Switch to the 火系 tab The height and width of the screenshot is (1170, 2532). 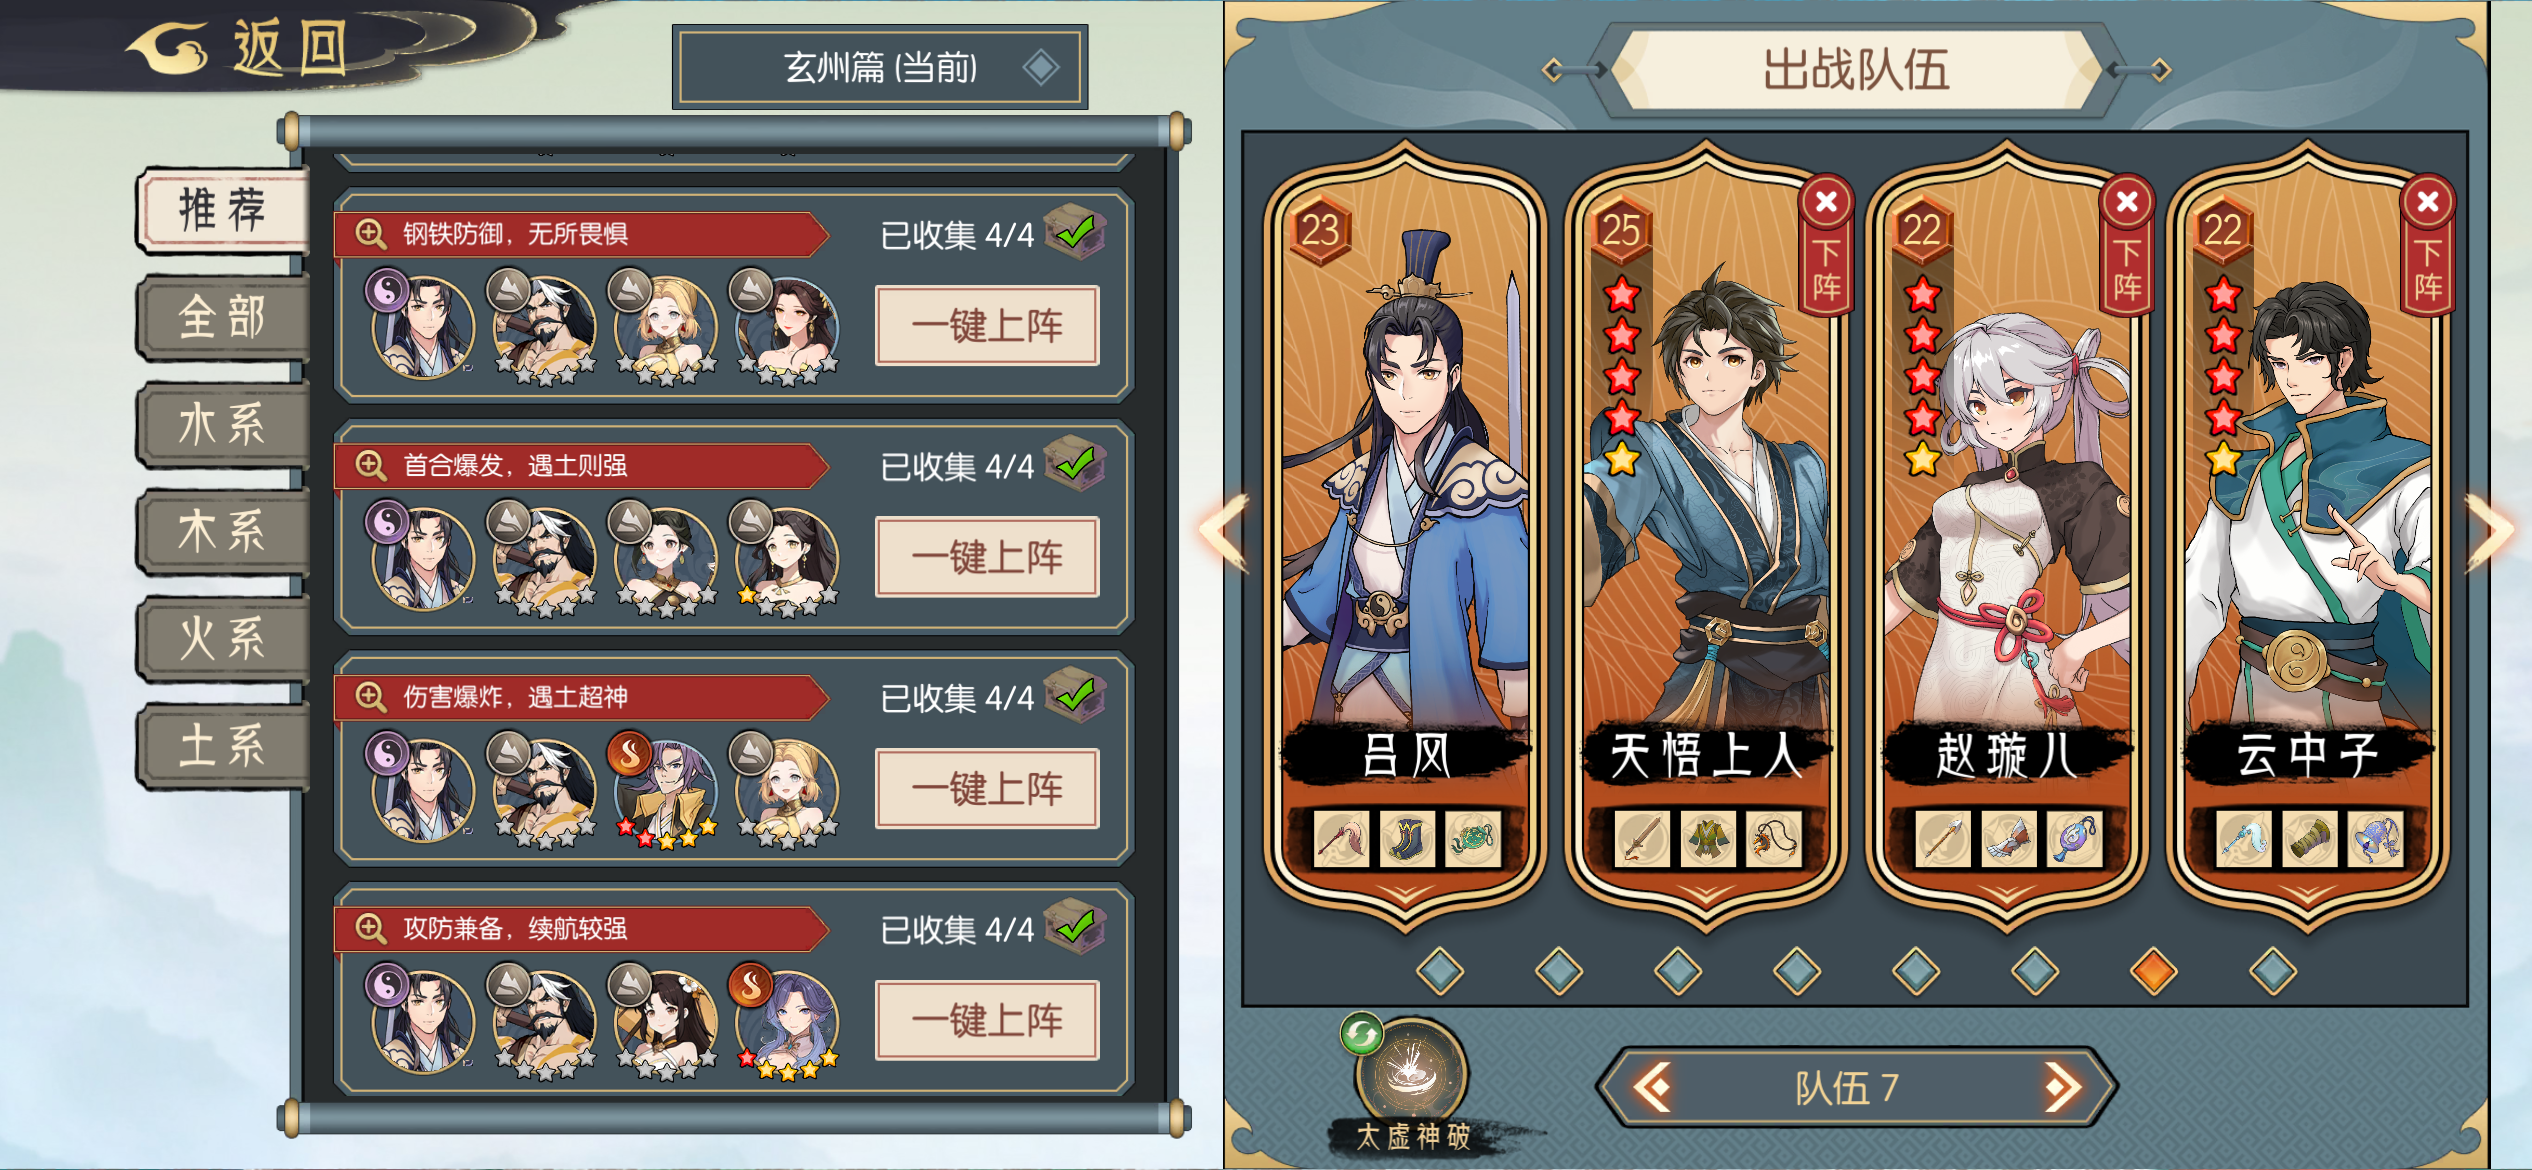(x=222, y=638)
